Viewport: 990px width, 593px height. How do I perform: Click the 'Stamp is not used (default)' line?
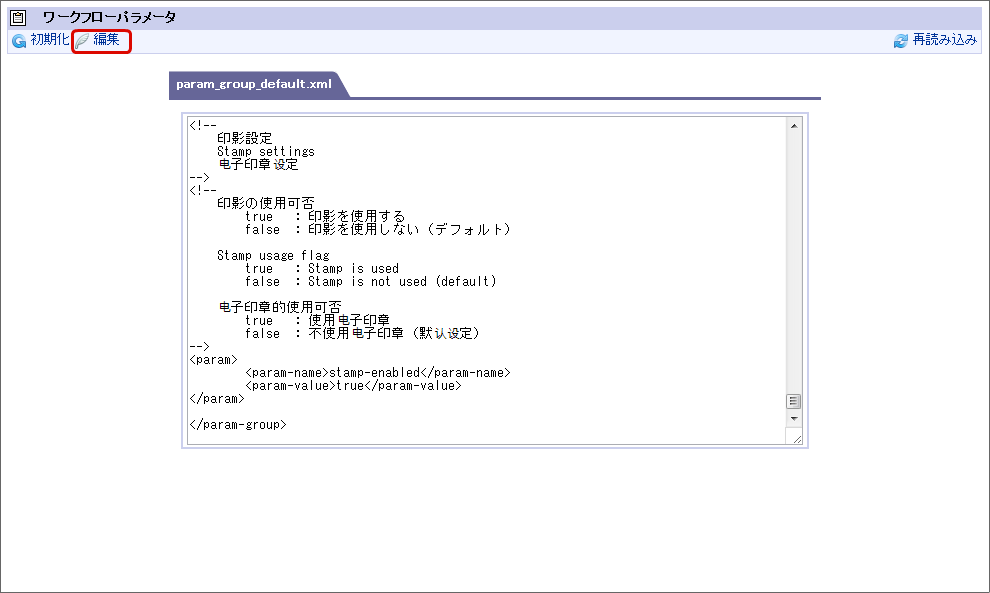(370, 282)
